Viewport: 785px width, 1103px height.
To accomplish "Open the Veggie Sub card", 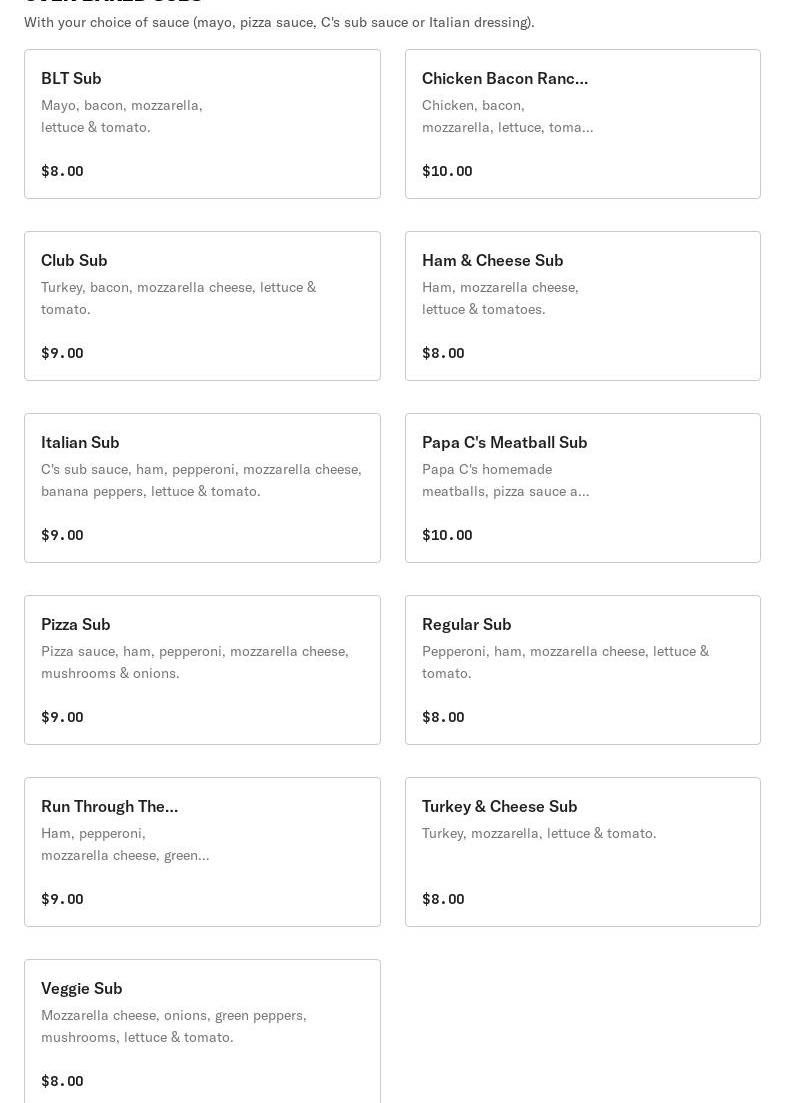I will [203, 1031].
